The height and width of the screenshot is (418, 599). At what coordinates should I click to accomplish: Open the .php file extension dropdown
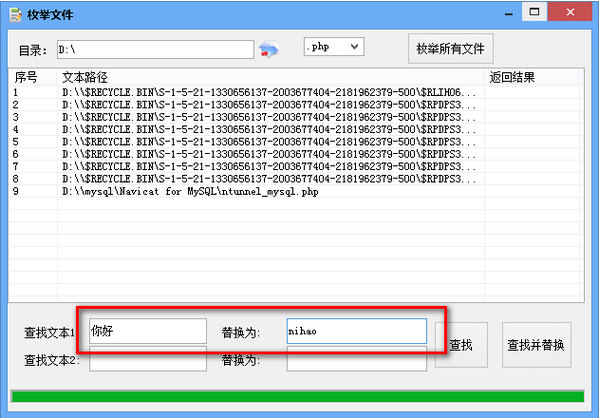(x=334, y=47)
